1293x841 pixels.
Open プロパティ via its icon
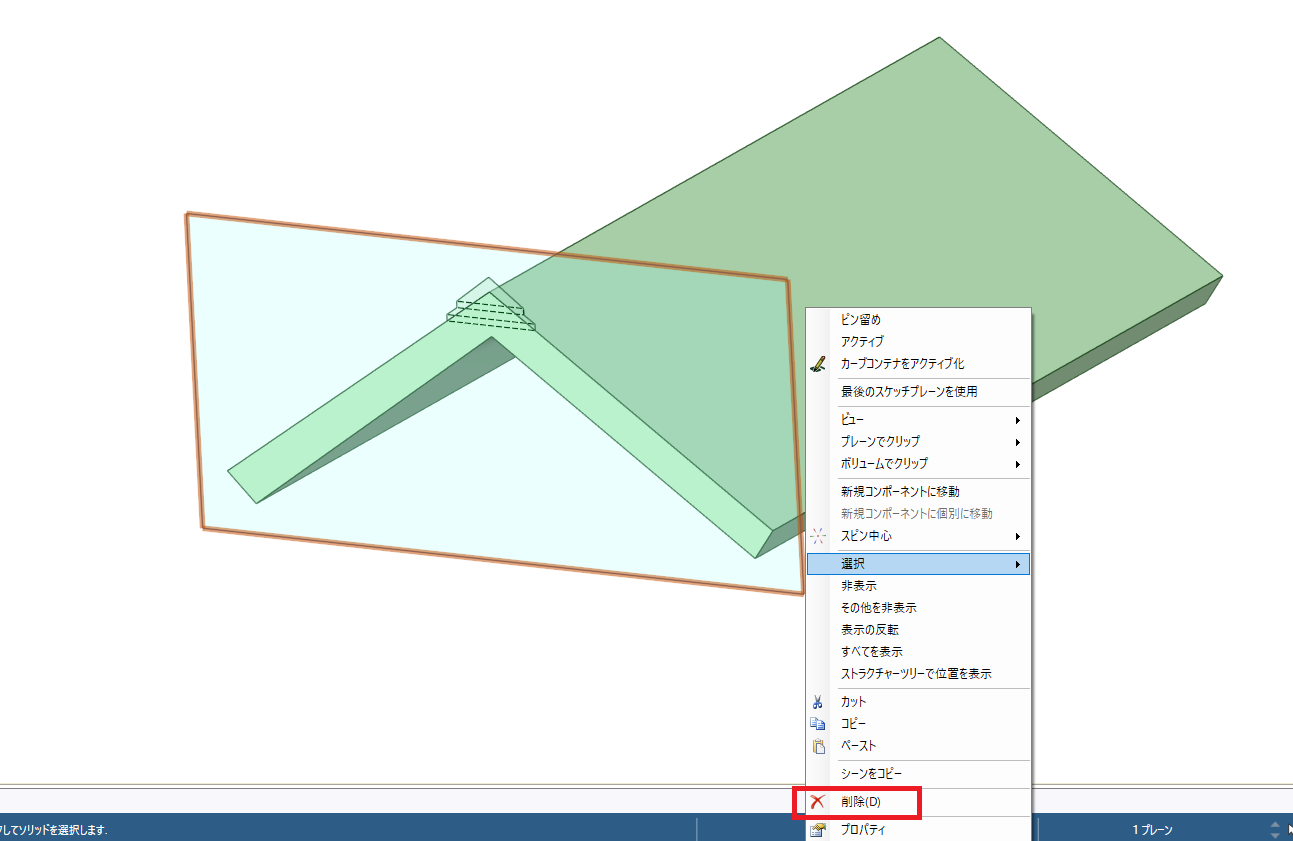tap(818, 830)
